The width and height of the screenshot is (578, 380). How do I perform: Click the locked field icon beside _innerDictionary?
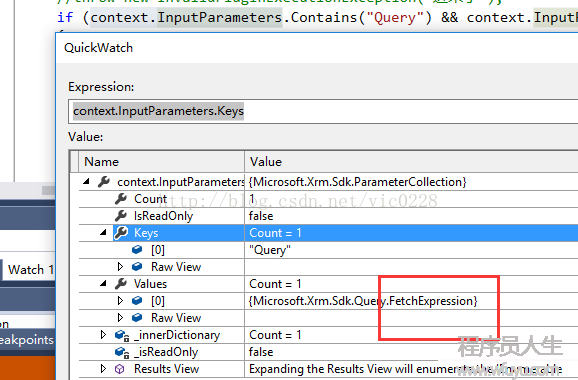(x=122, y=335)
